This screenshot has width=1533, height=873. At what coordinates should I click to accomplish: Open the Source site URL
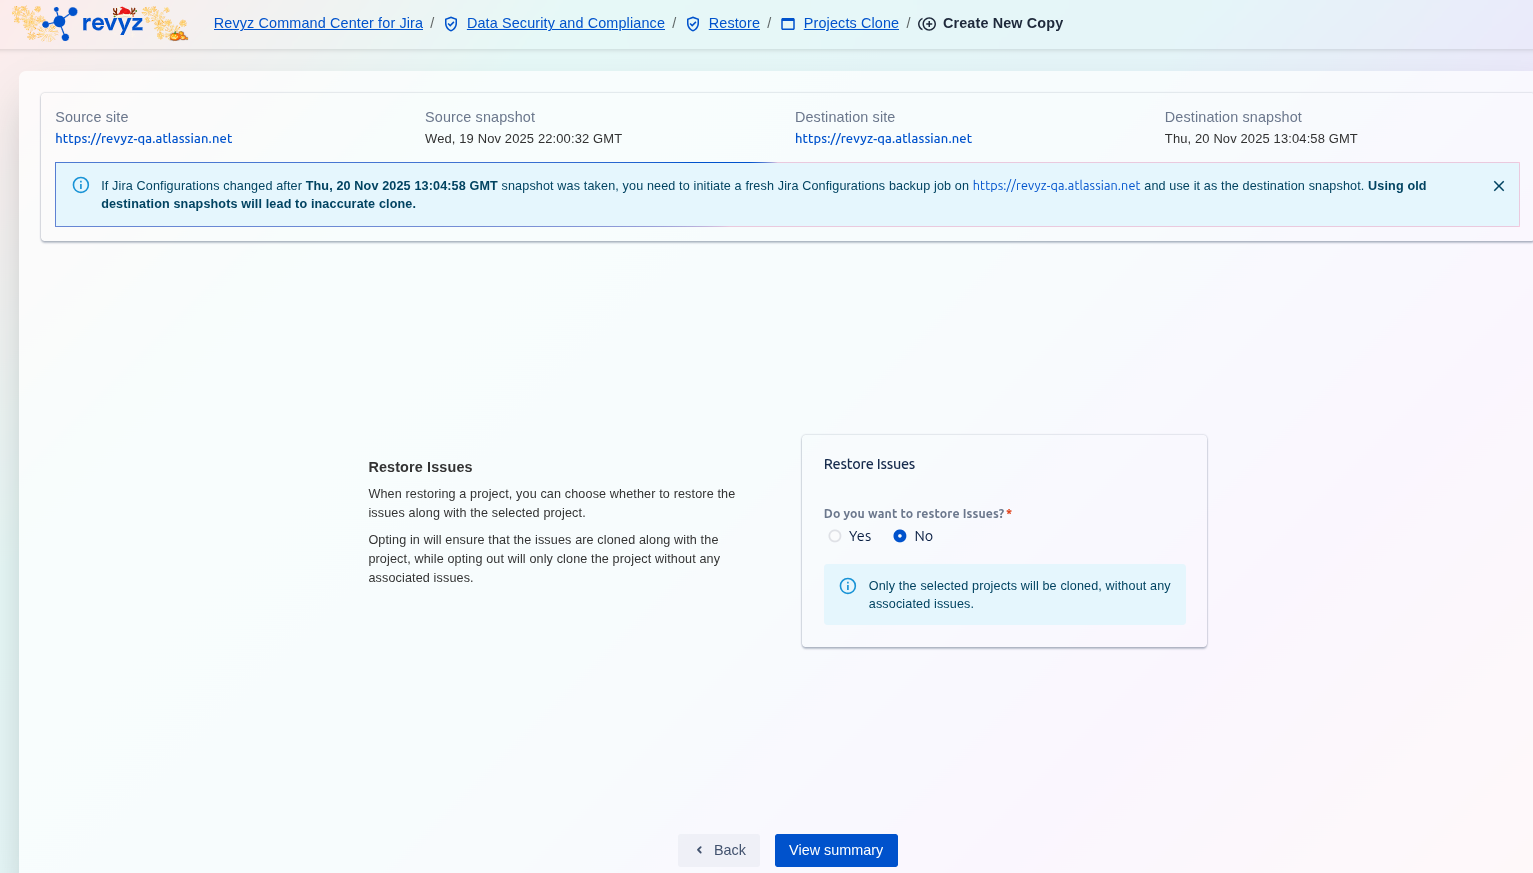coord(144,139)
